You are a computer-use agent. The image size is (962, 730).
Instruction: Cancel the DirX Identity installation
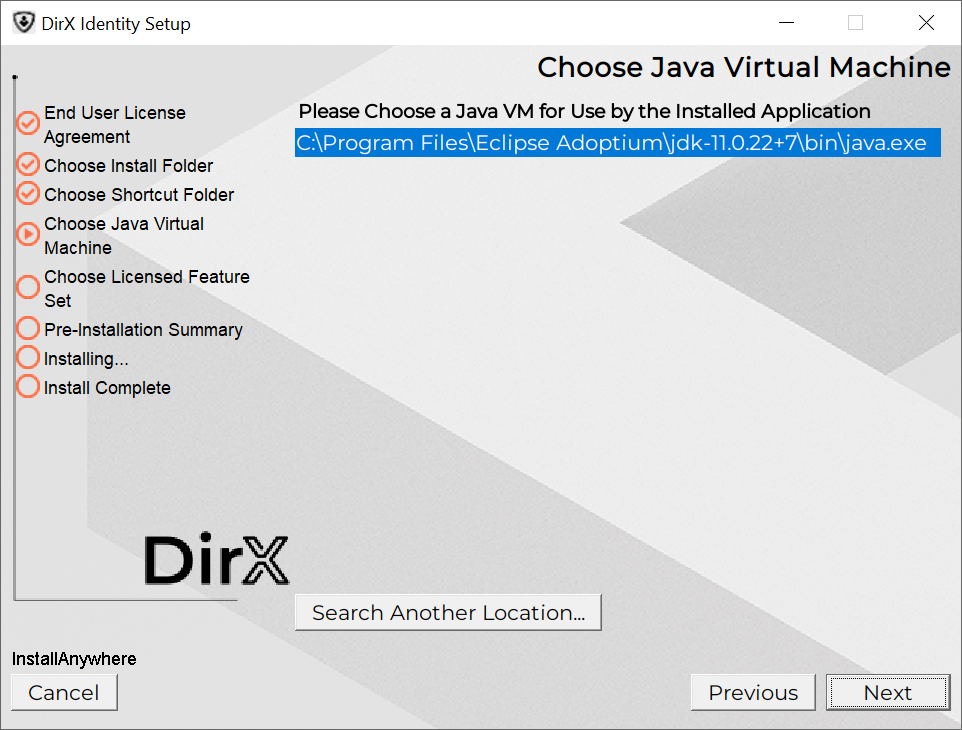[x=64, y=693]
